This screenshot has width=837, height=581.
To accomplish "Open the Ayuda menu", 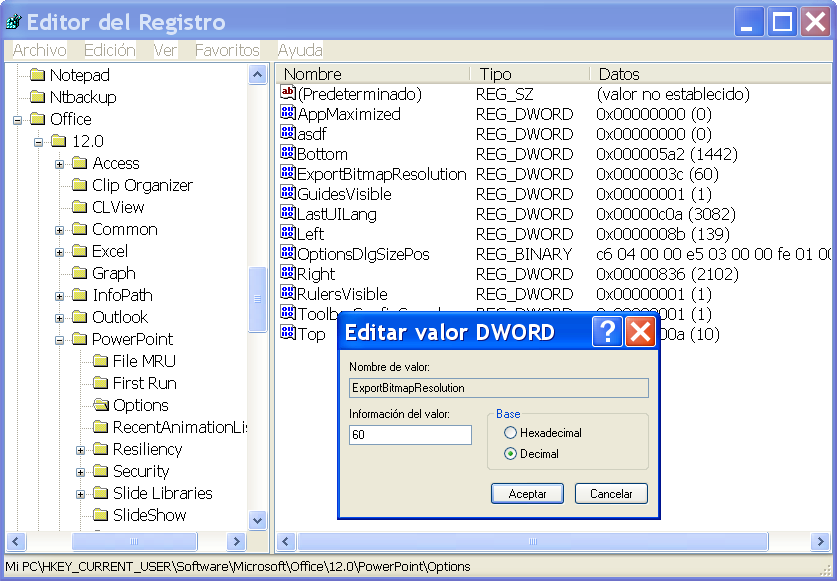I will pos(300,50).
